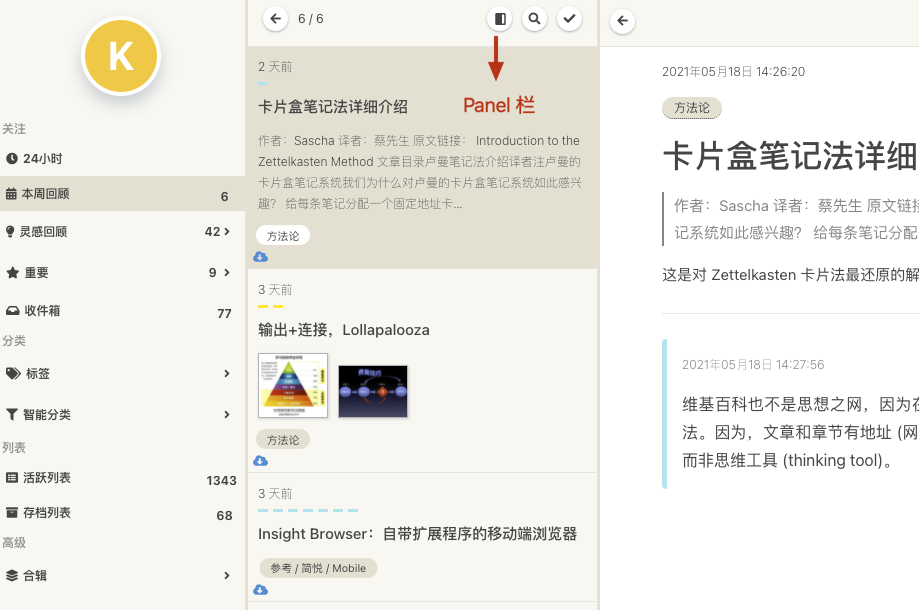The width and height of the screenshot is (919, 610).
Task: Open note 卡片盒笔记法详细介绍 in list
Action: tap(333, 107)
